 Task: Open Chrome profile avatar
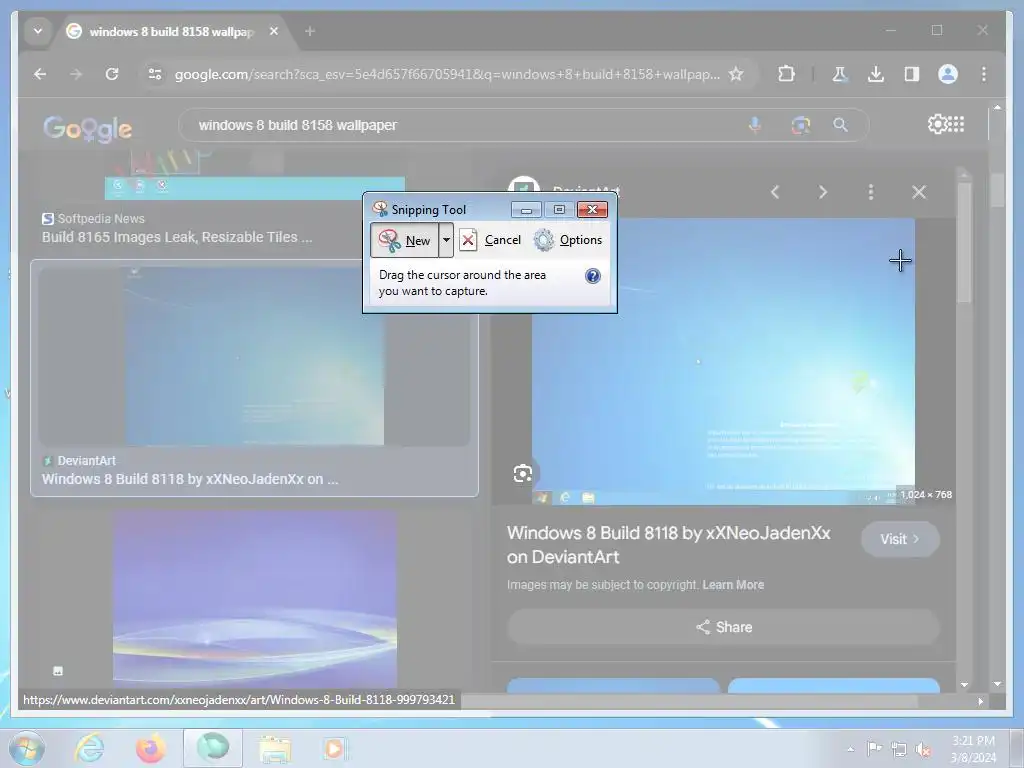coord(948,74)
